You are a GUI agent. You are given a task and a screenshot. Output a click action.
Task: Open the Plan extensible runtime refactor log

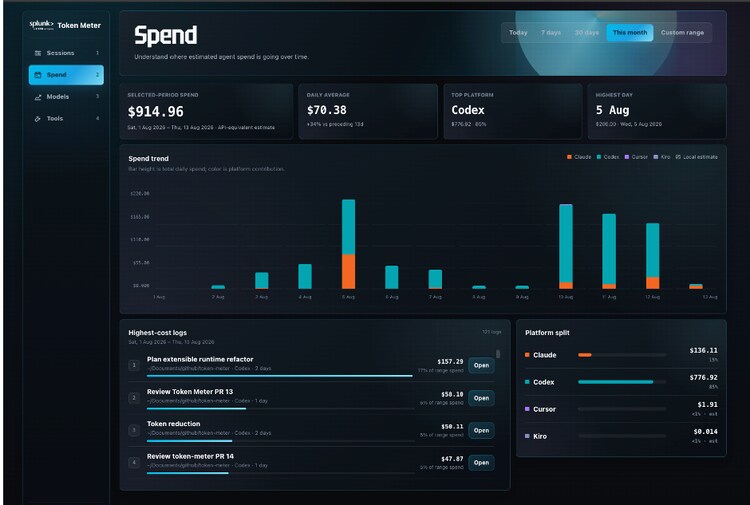click(481, 365)
